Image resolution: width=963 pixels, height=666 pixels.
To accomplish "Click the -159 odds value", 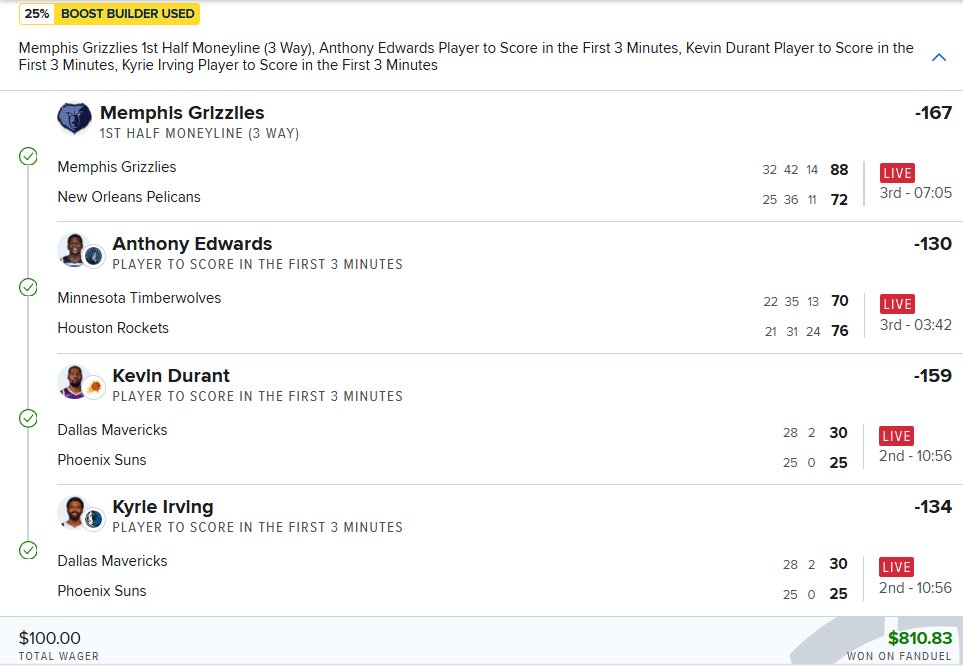I will (x=933, y=375).
